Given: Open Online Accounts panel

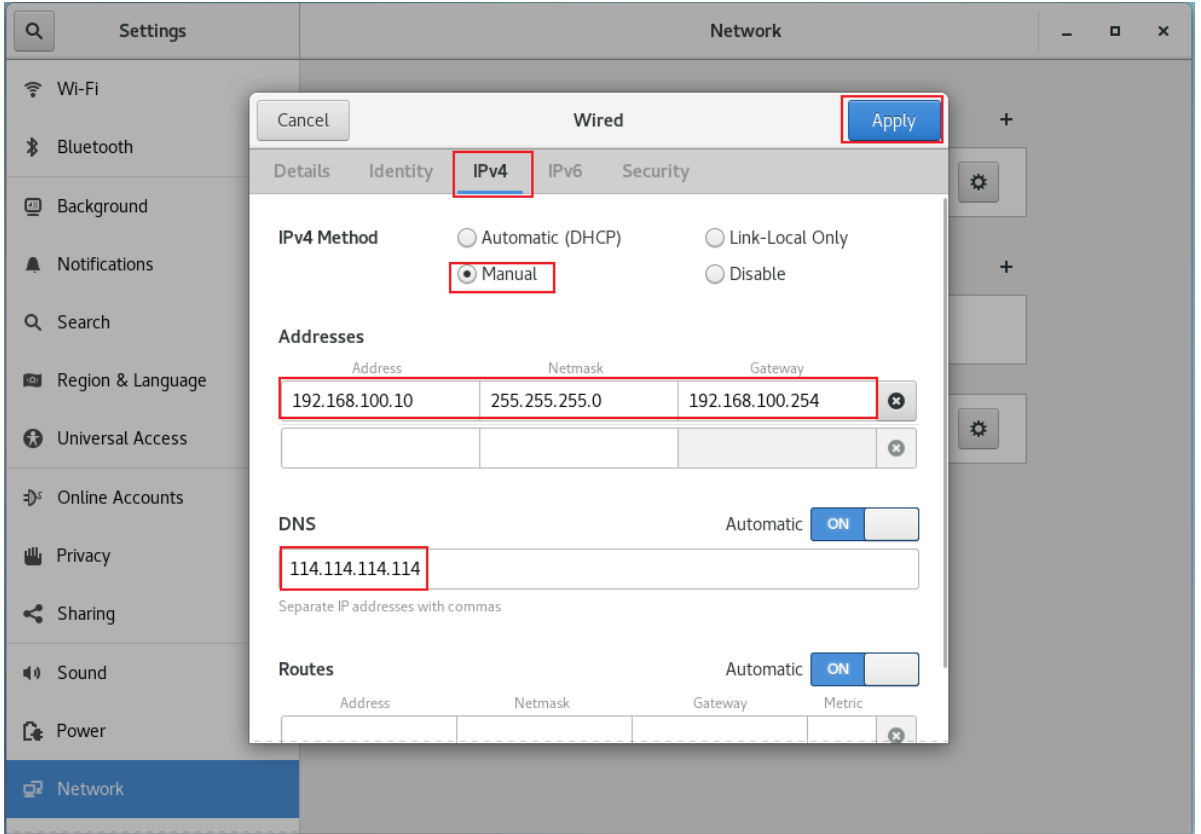Looking at the screenshot, I should tap(152, 497).
